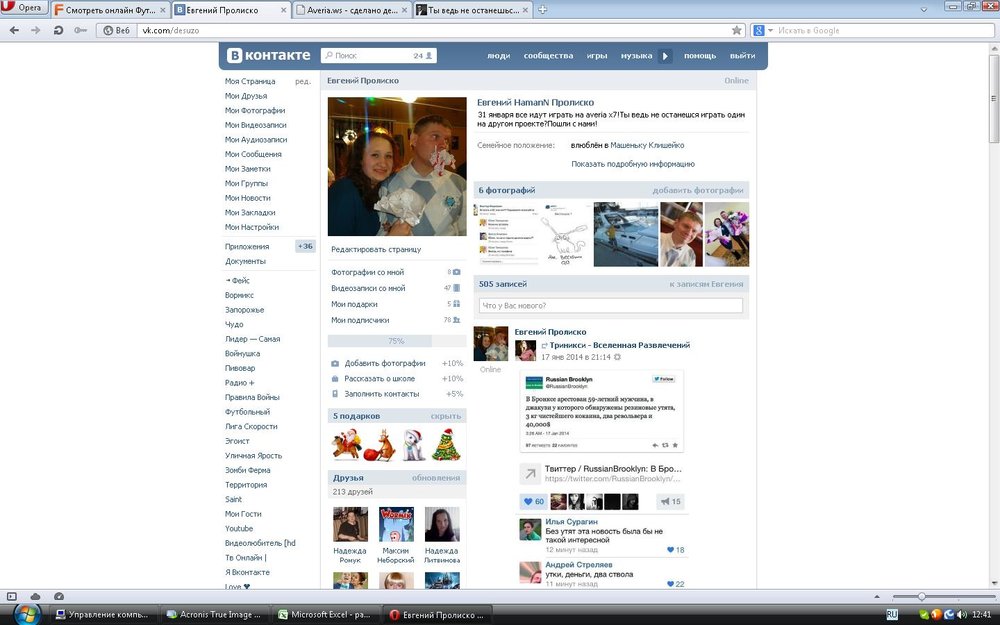The width and height of the screenshot is (1000, 625).
Task: Click the music play button in the header
Action: point(666,56)
